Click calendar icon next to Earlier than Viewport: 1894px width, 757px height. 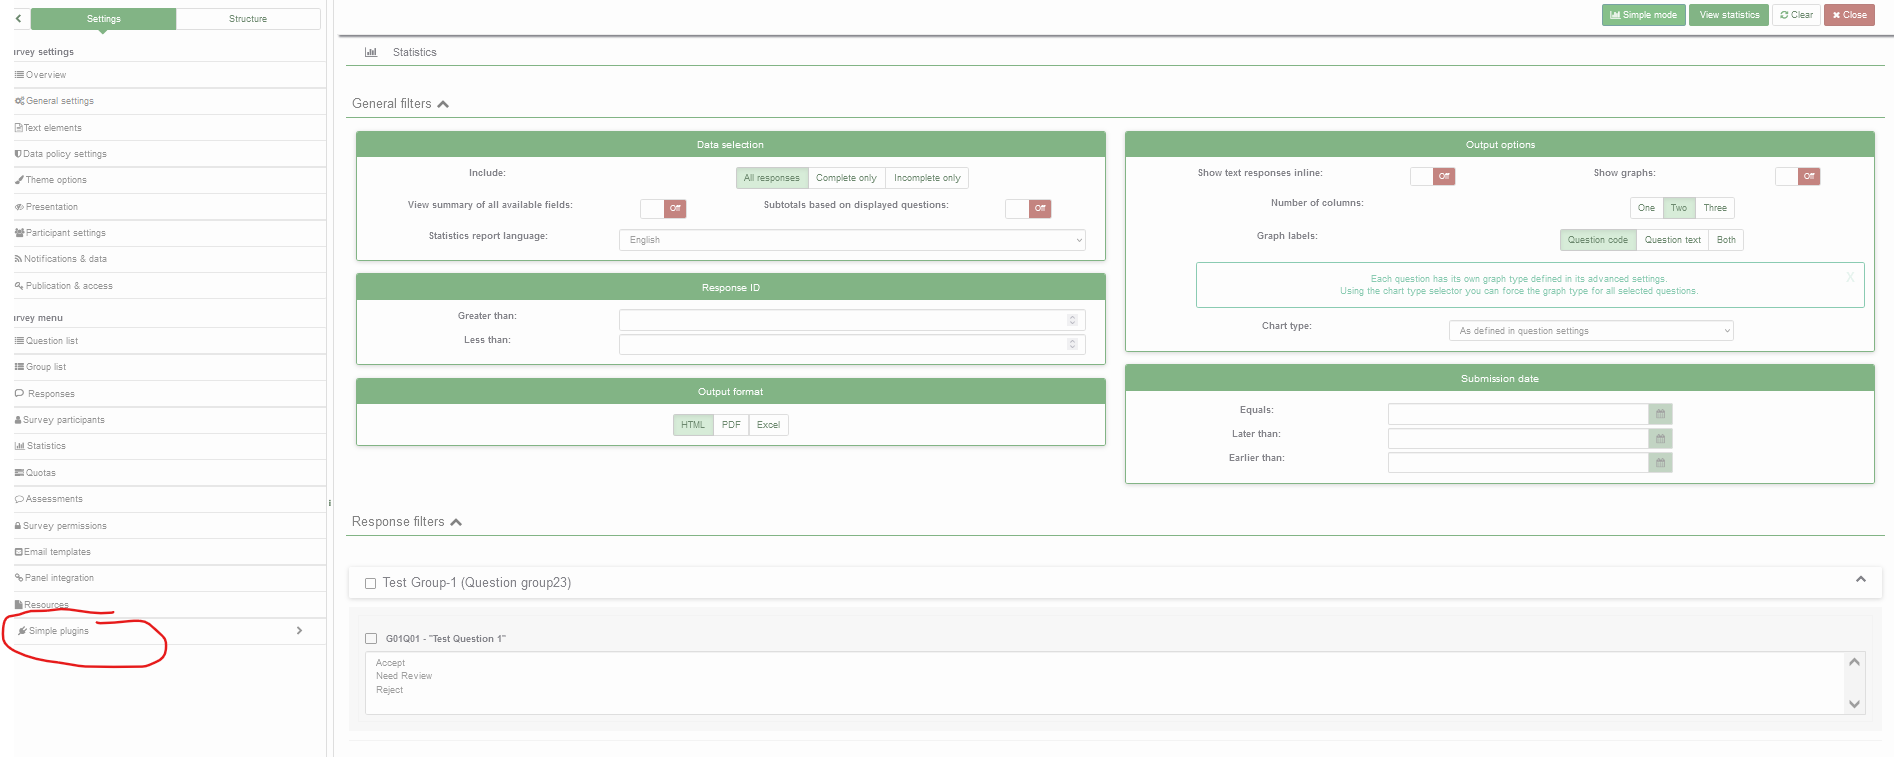[1660, 463]
